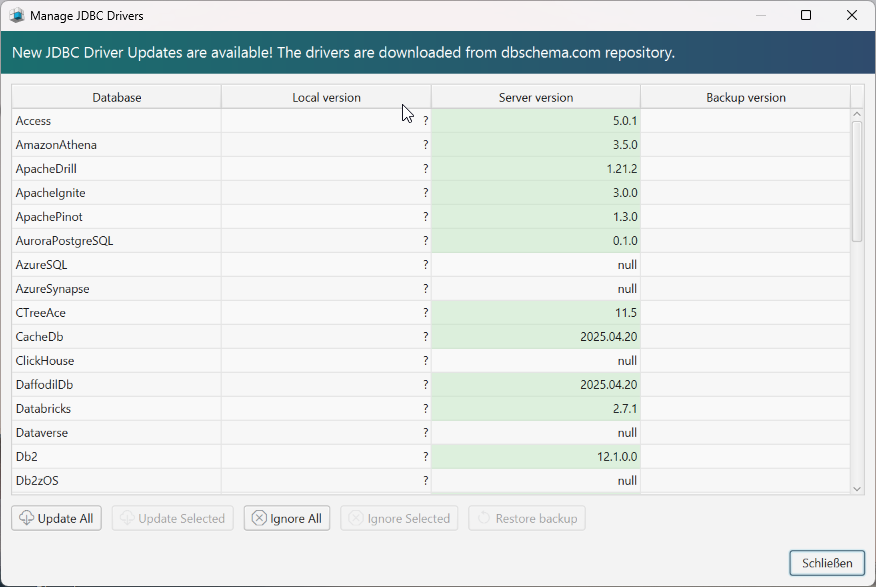Click server version 0.1.0 cell
The height and width of the screenshot is (587, 876).
536,241
